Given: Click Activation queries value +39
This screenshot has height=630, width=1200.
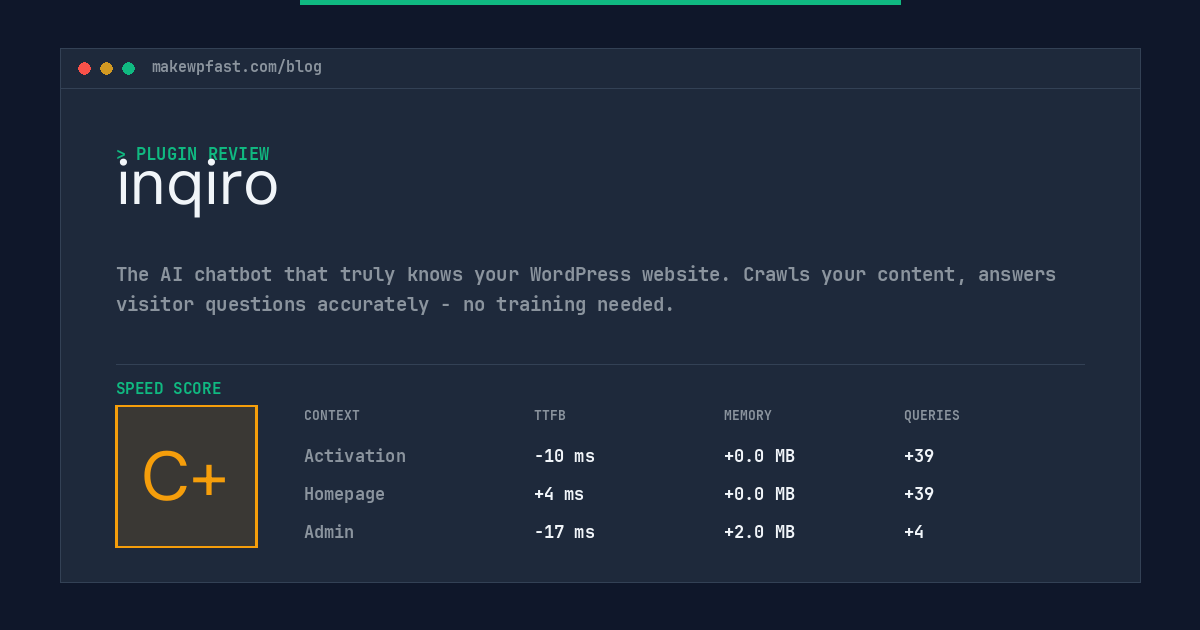Looking at the screenshot, I should [919, 456].
